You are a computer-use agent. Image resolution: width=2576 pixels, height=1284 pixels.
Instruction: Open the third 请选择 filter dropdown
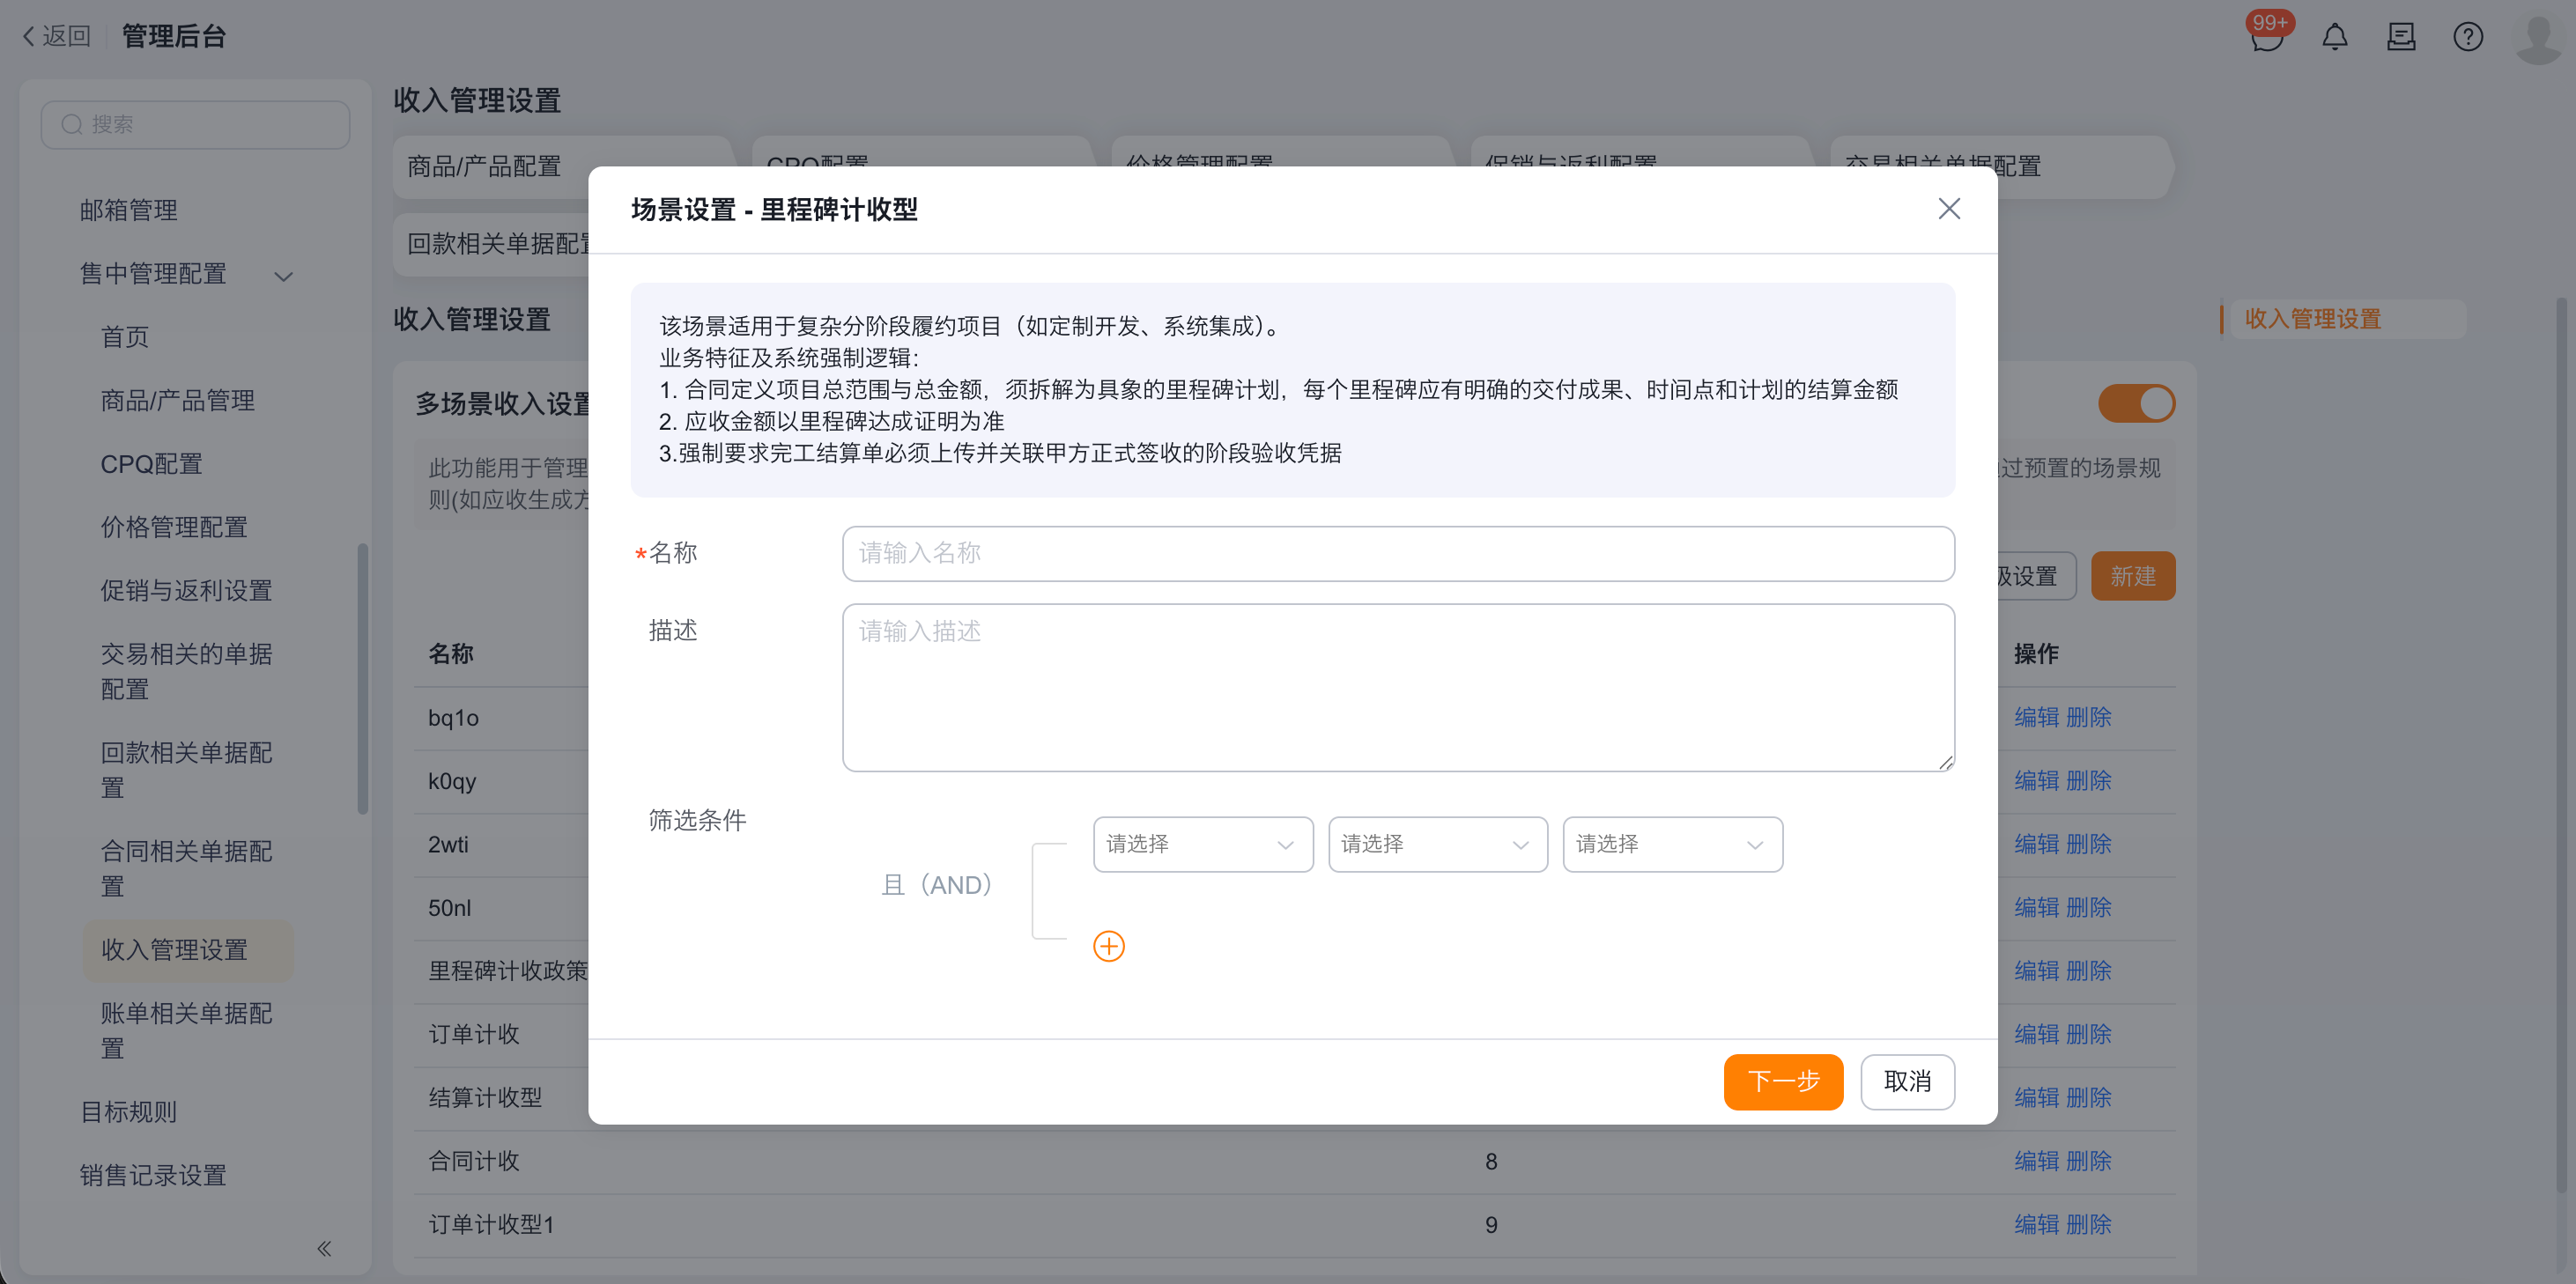click(x=1672, y=844)
